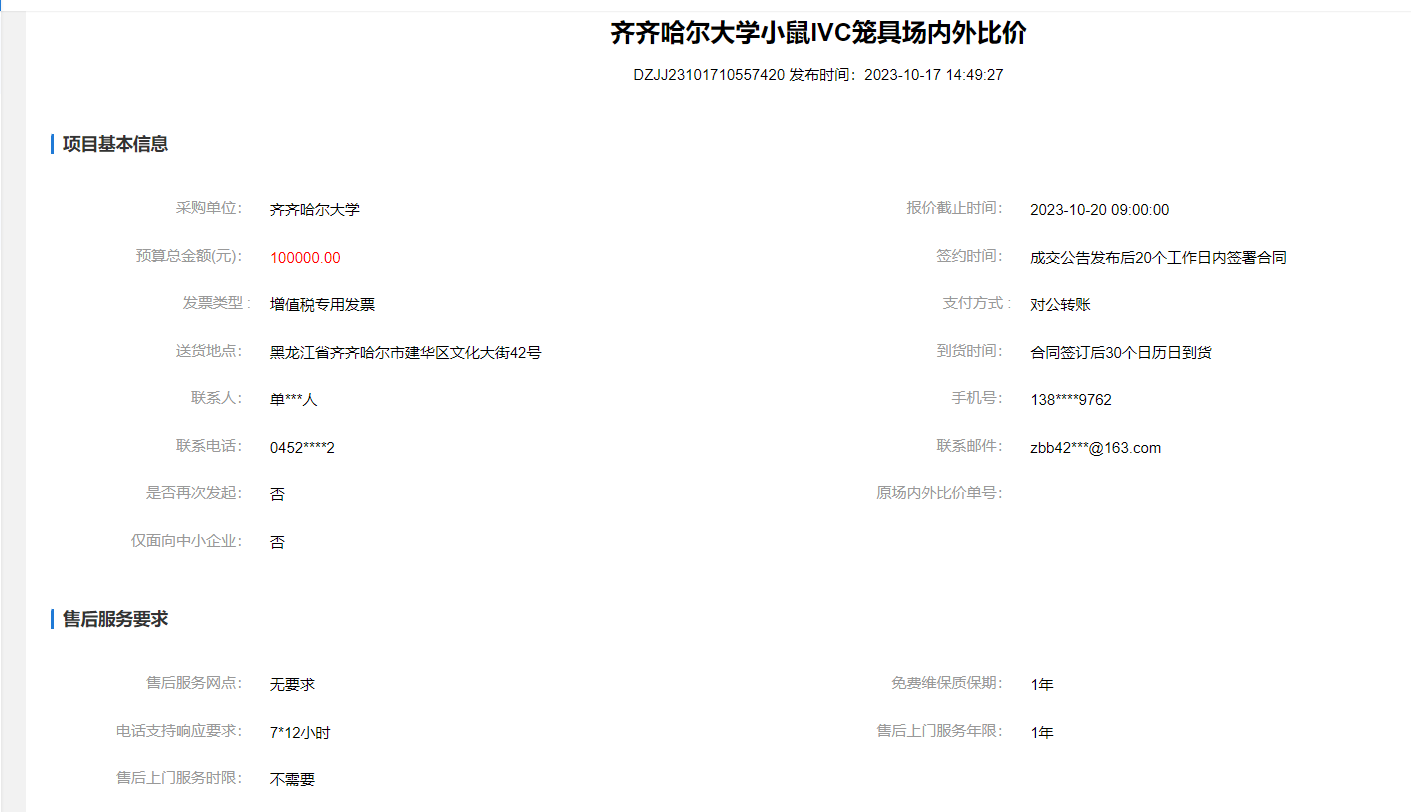Viewport: 1411px width, 812px height.
Task: Click the invoice type 增值税专用发票
Action: (322, 305)
